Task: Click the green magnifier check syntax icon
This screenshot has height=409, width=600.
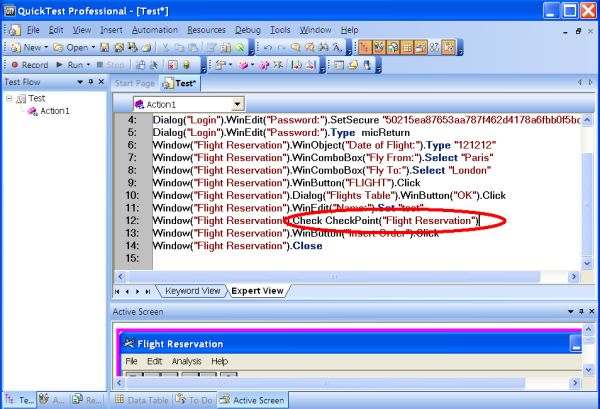Action: 240,47
